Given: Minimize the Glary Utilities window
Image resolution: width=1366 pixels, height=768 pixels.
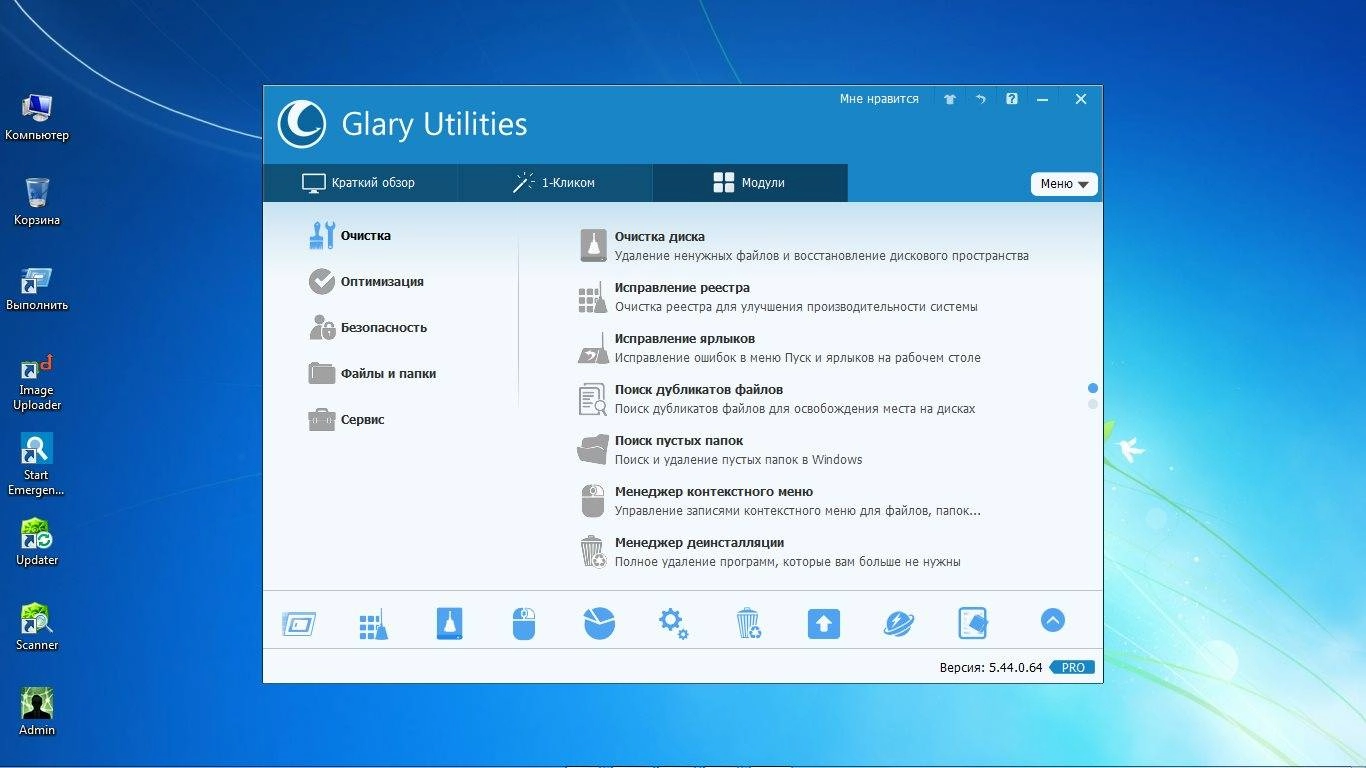Looking at the screenshot, I should coord(1043,99).
